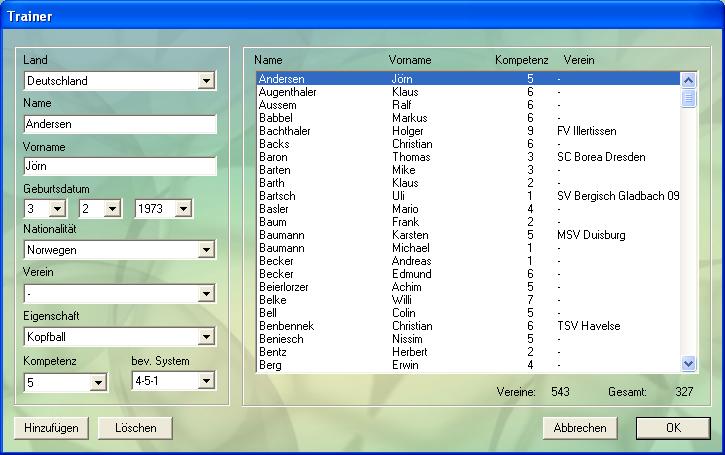Click the Name field containing Andersen
The width and height of the screenshot is (725, 455).
click(x=120, y=124)
